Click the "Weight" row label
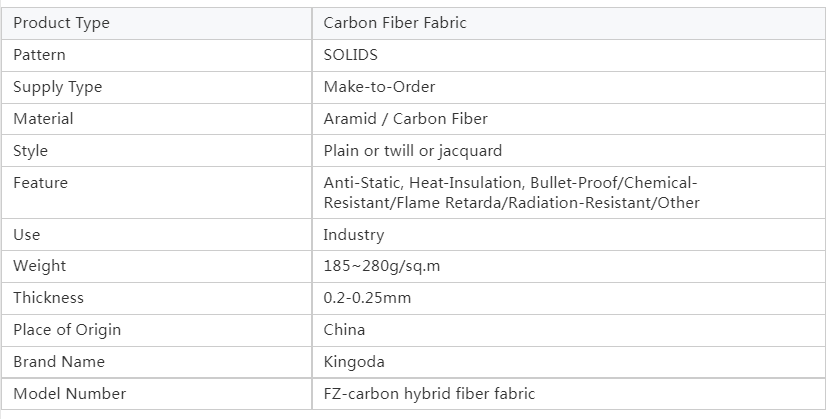Viewport: 834px width, 419px height. point(39,266)
